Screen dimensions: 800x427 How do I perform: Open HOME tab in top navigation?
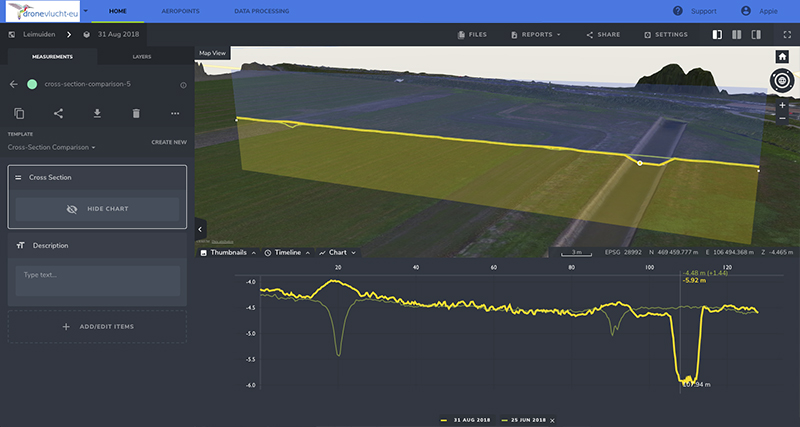[x=117, y=11]
